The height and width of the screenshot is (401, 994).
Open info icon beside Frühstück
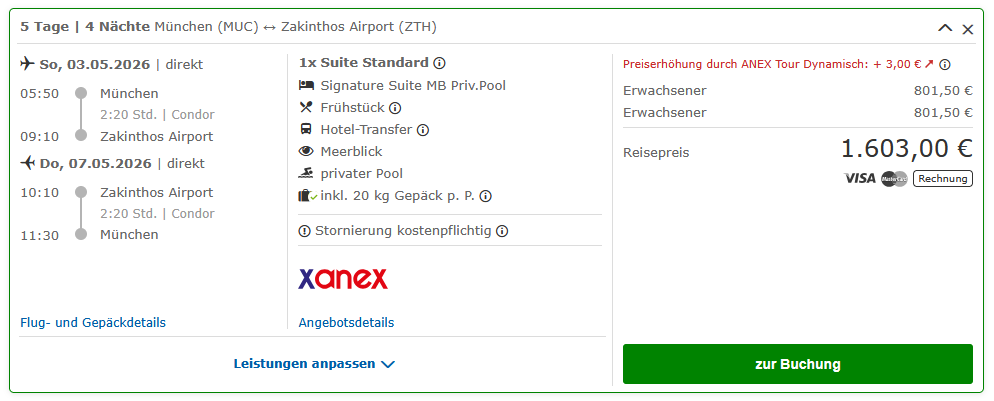(x=395, y=108)
